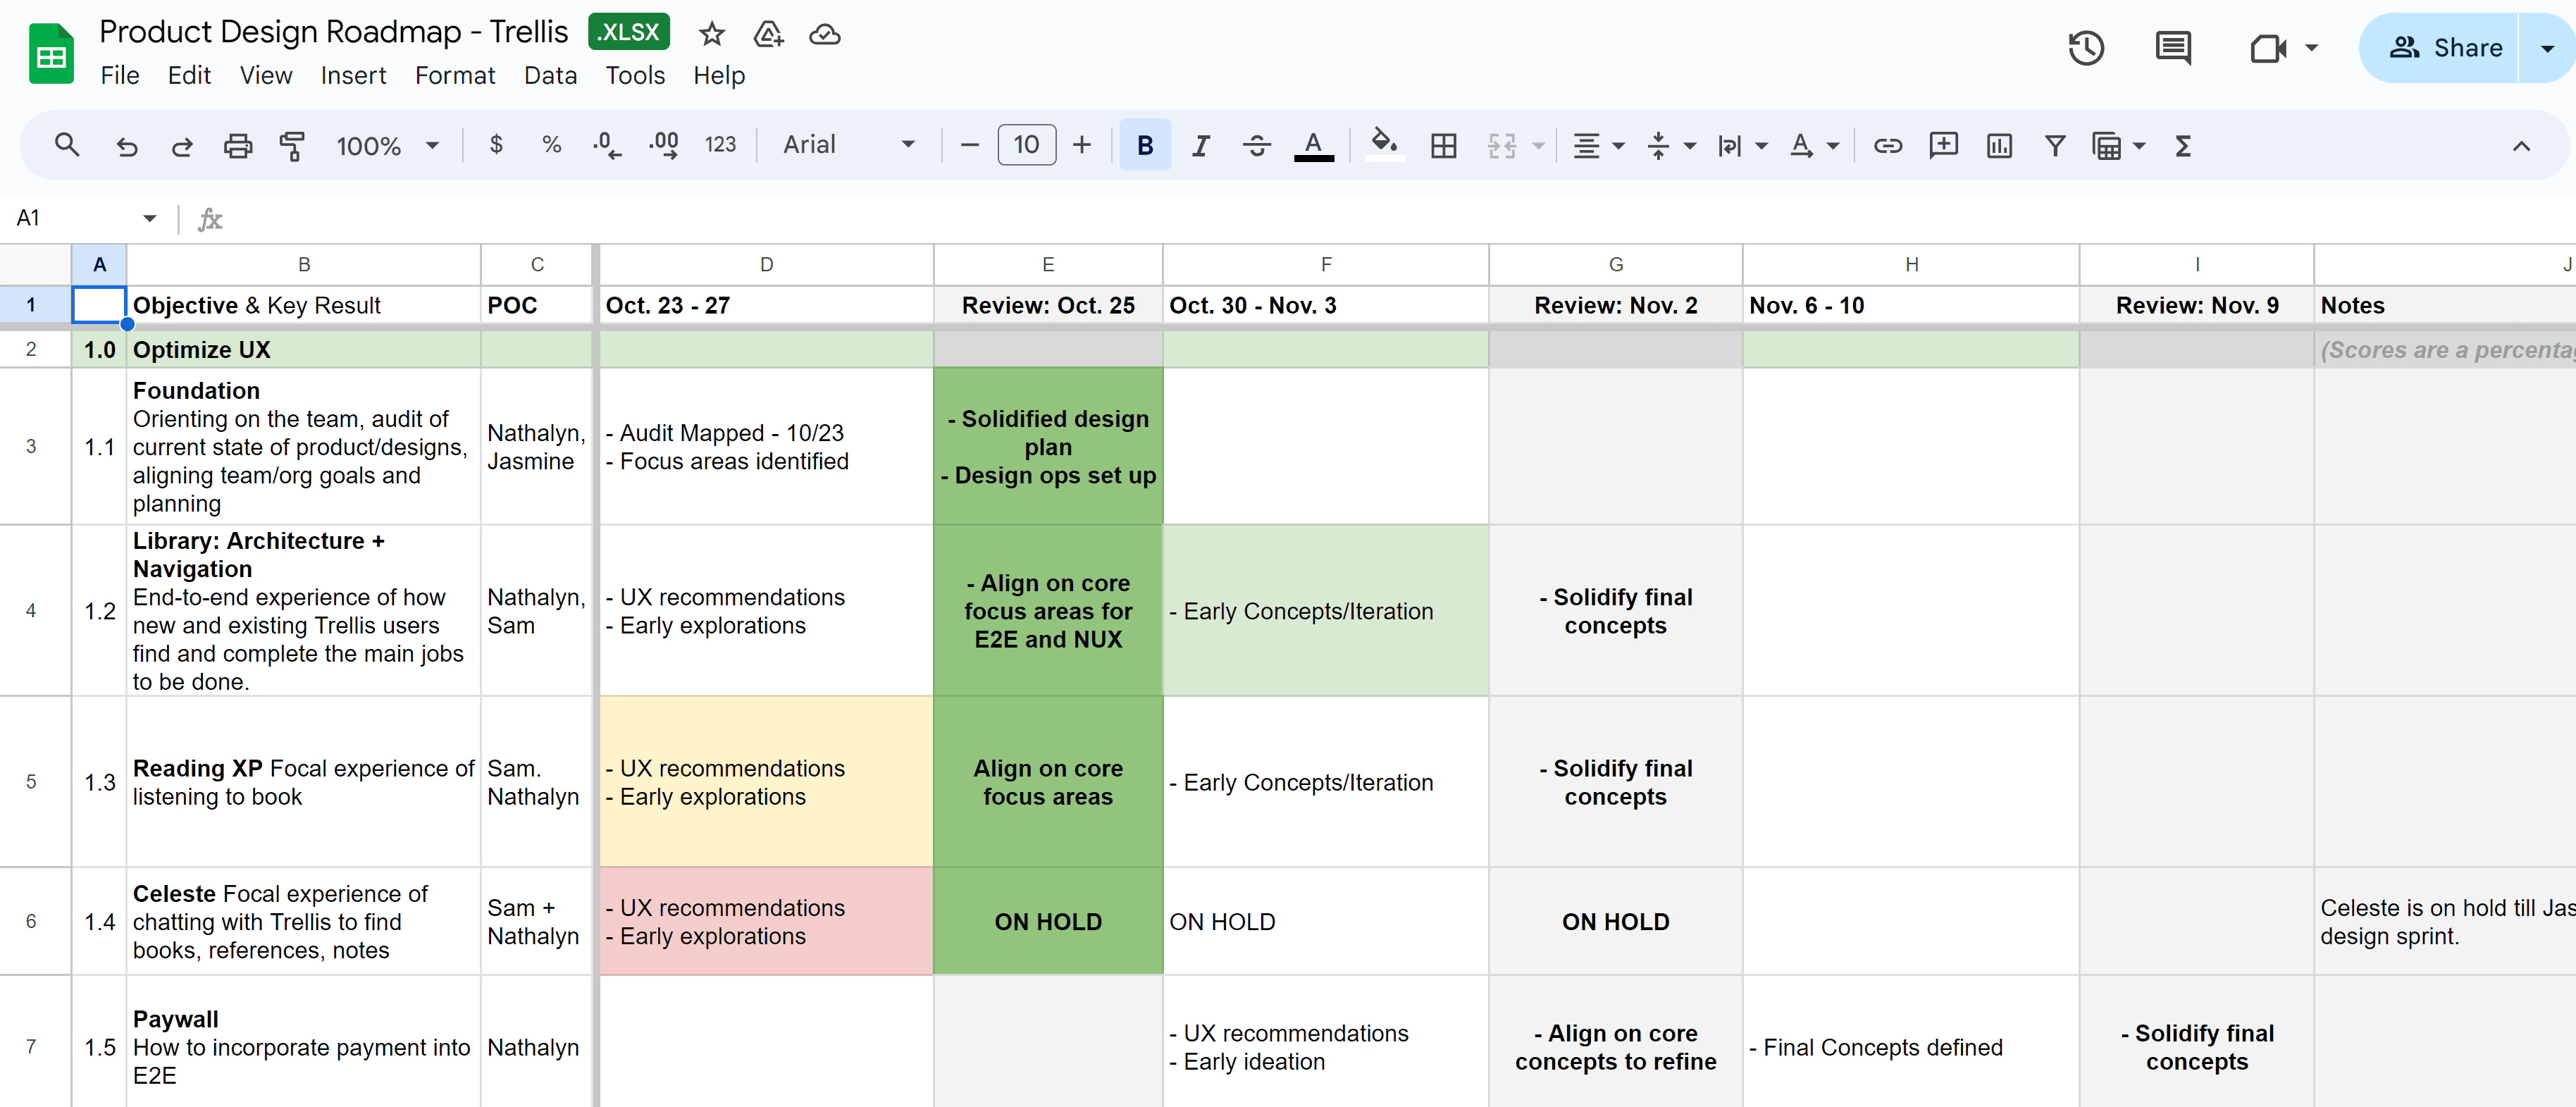The image size is (2576, 1107).
Task: Star the document
Action: [711, 35]
